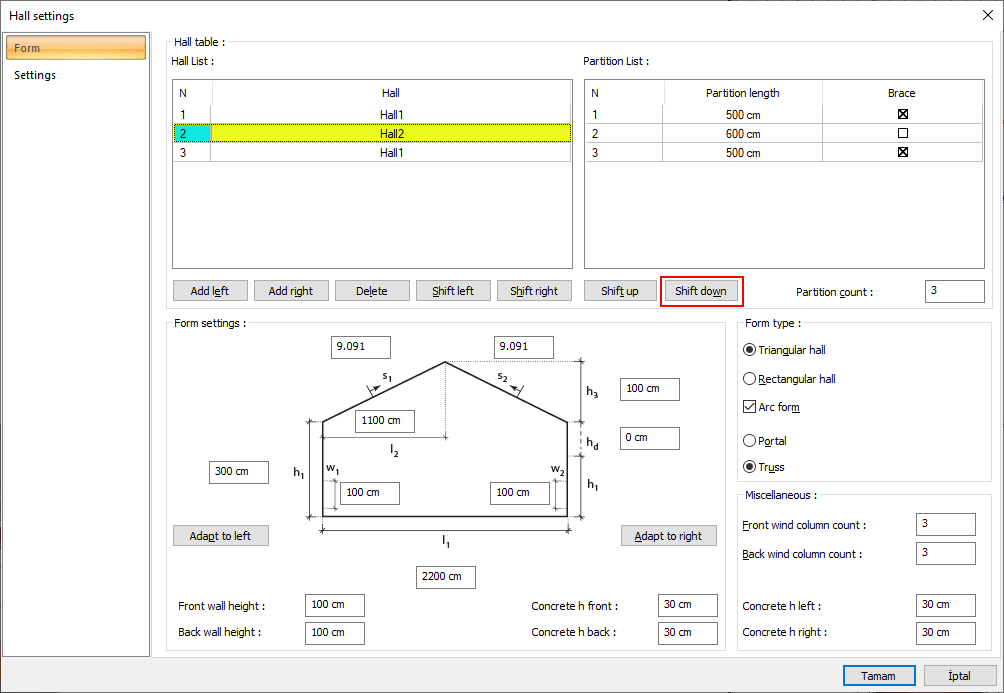Click the Partition count input field

point(954,291)
